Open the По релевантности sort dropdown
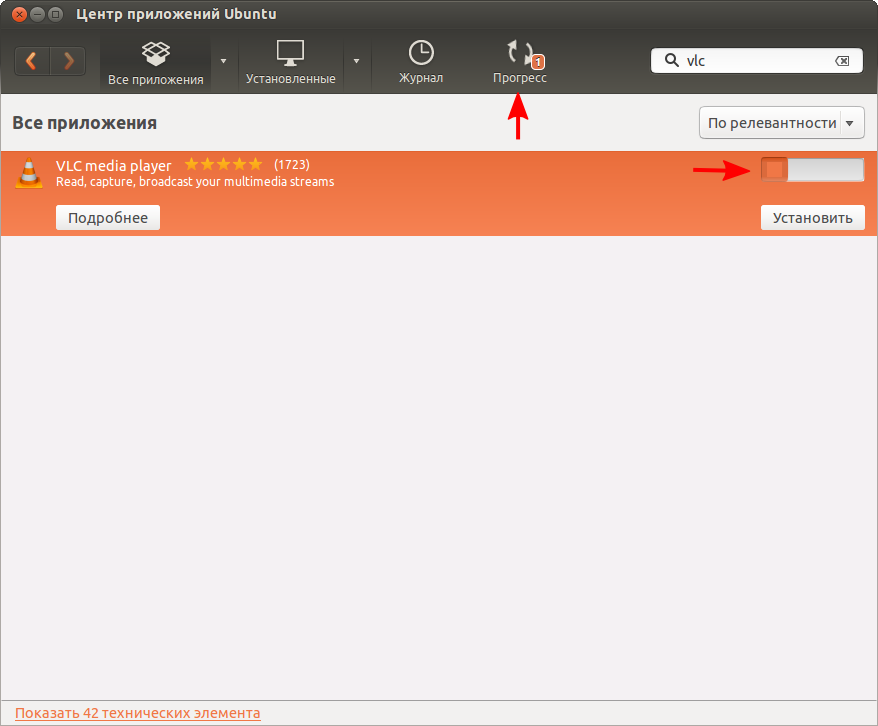Viewport: 878px width, 726px height. point(782,123)
